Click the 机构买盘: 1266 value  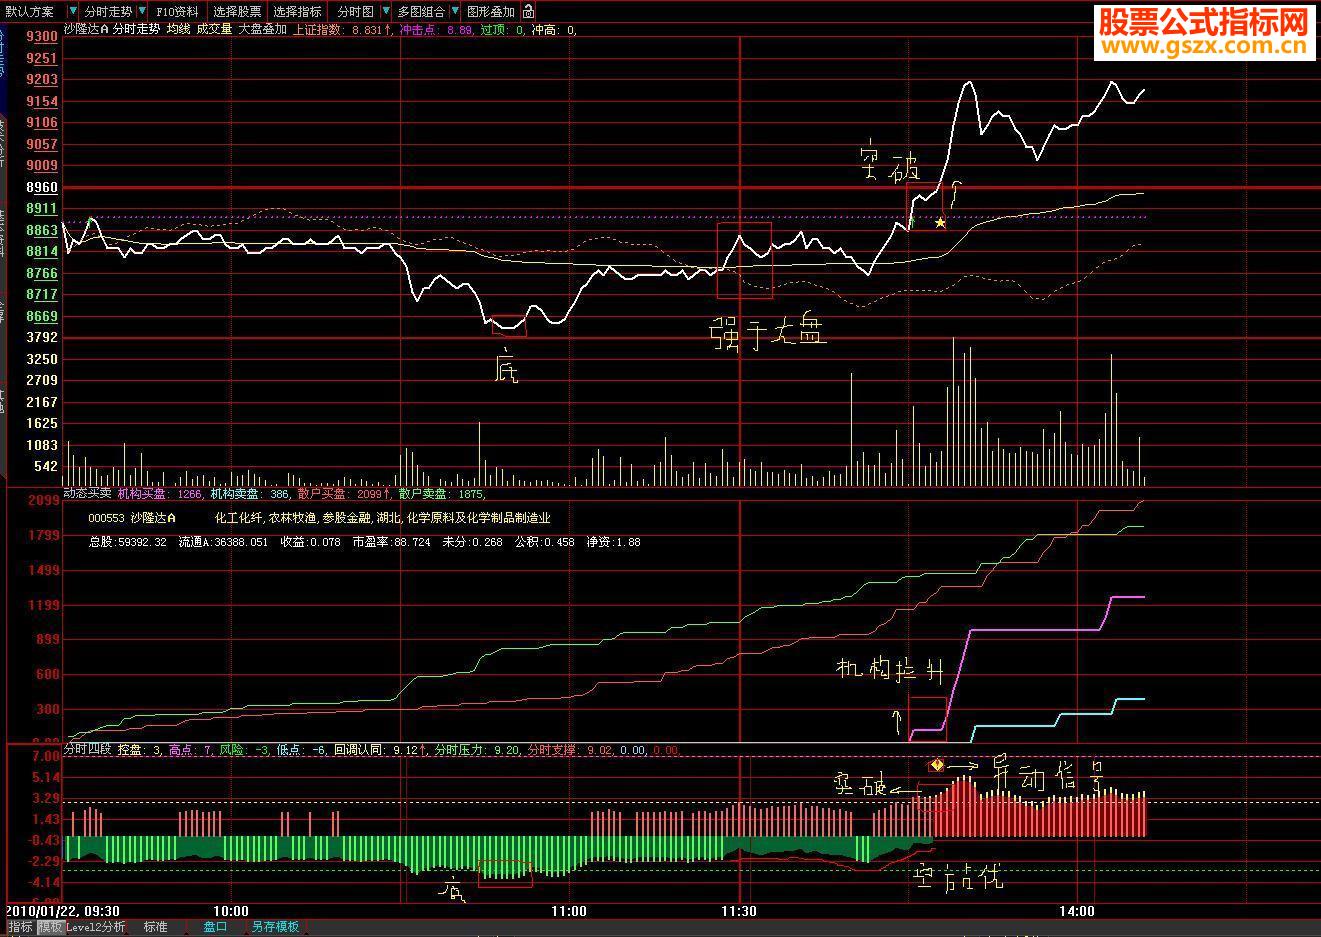(161, 494)
